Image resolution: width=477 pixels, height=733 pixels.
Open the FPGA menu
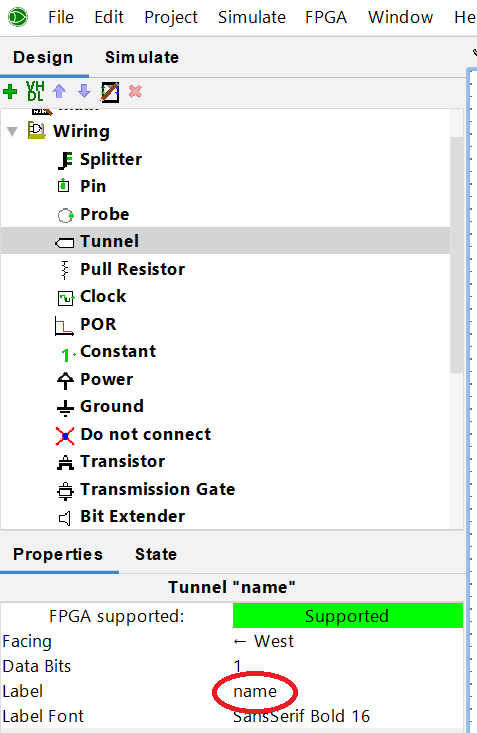[326, 17]
